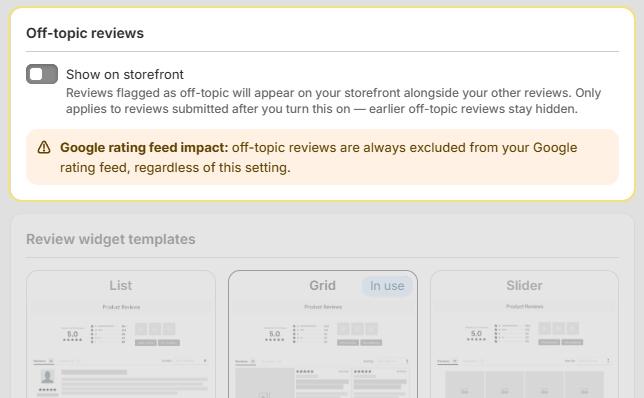Click the Show on storefront label
The image size is (644, 398).
pyautogui.click(x=125, y=74)
